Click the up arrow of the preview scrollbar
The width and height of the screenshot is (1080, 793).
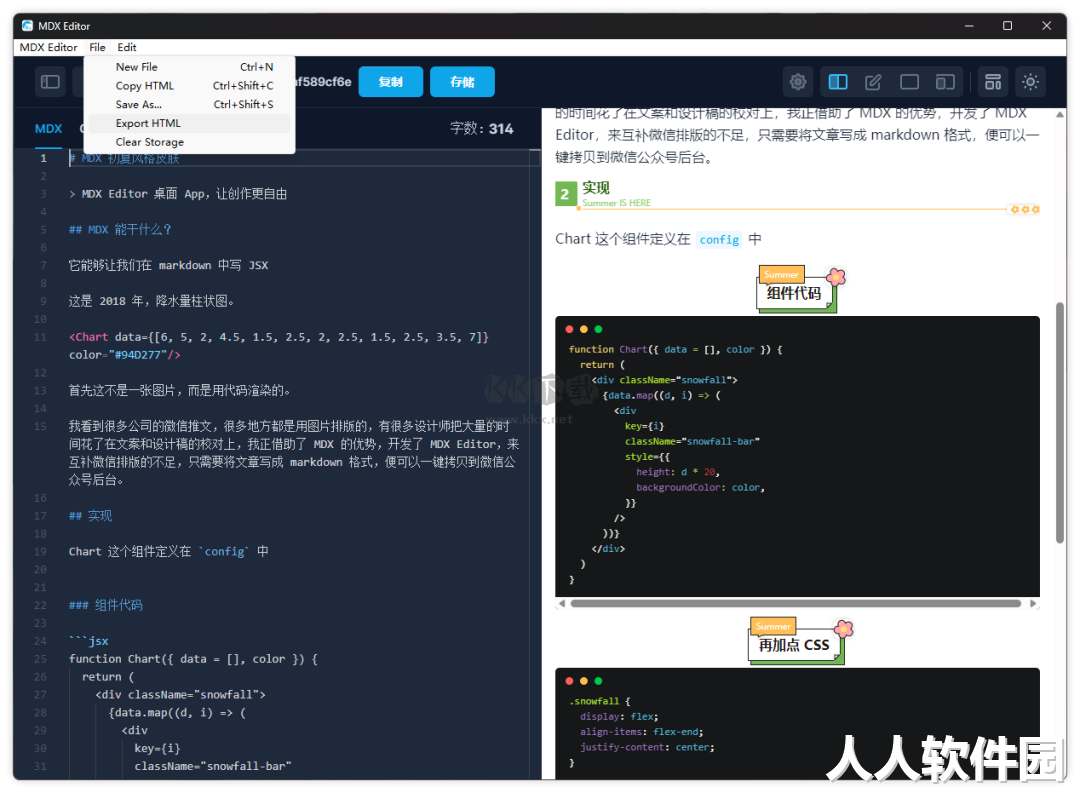pyautogui.click(x=1060, y=114)
